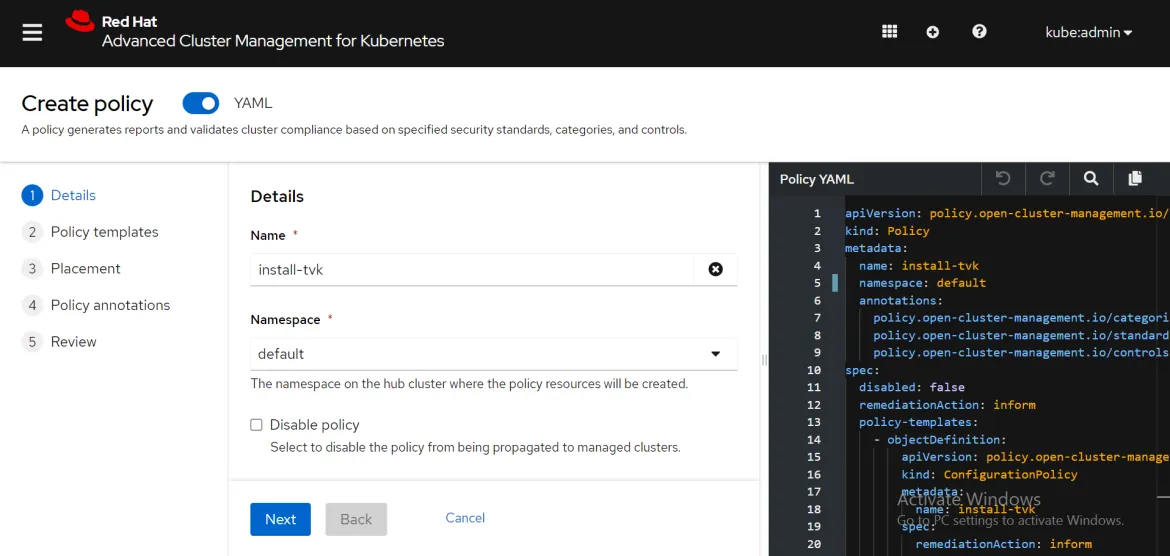Viewport: 1170px width, 556px height.
Task: Click the redo icon in Policy YAML
Action: pos(1047,179)
